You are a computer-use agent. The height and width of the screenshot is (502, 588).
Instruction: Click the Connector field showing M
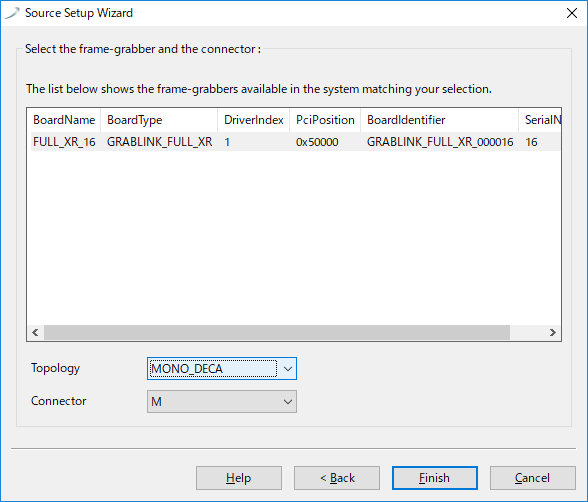pos(222,402)
